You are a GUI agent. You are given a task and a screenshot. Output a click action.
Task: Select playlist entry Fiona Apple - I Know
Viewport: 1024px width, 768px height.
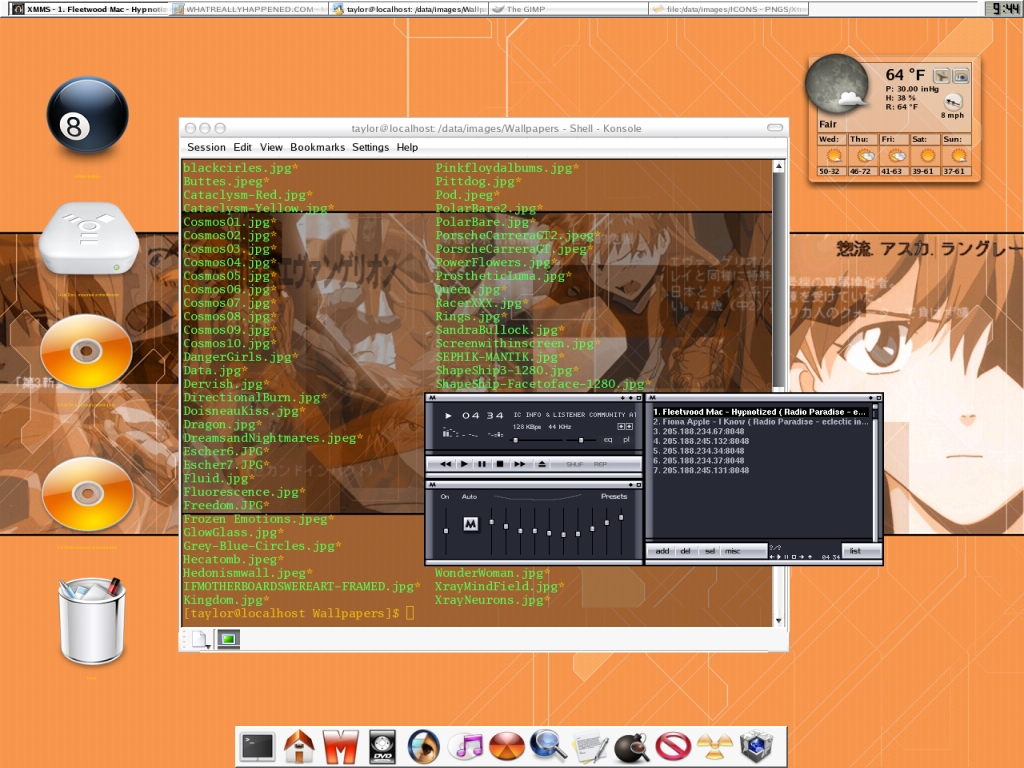pos(761,422)
